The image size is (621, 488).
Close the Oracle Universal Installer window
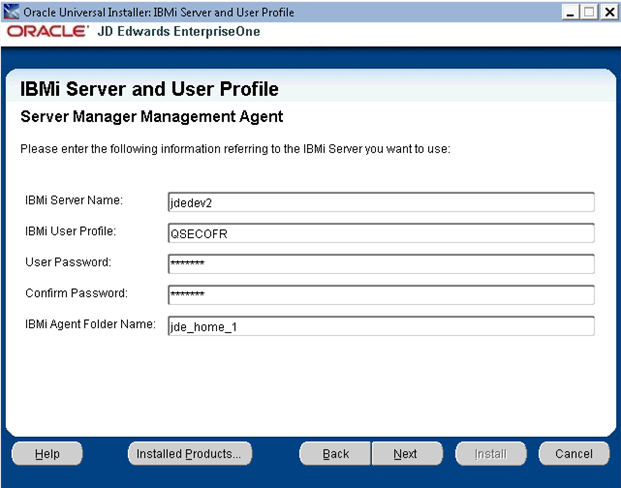(x=607, y=11)
